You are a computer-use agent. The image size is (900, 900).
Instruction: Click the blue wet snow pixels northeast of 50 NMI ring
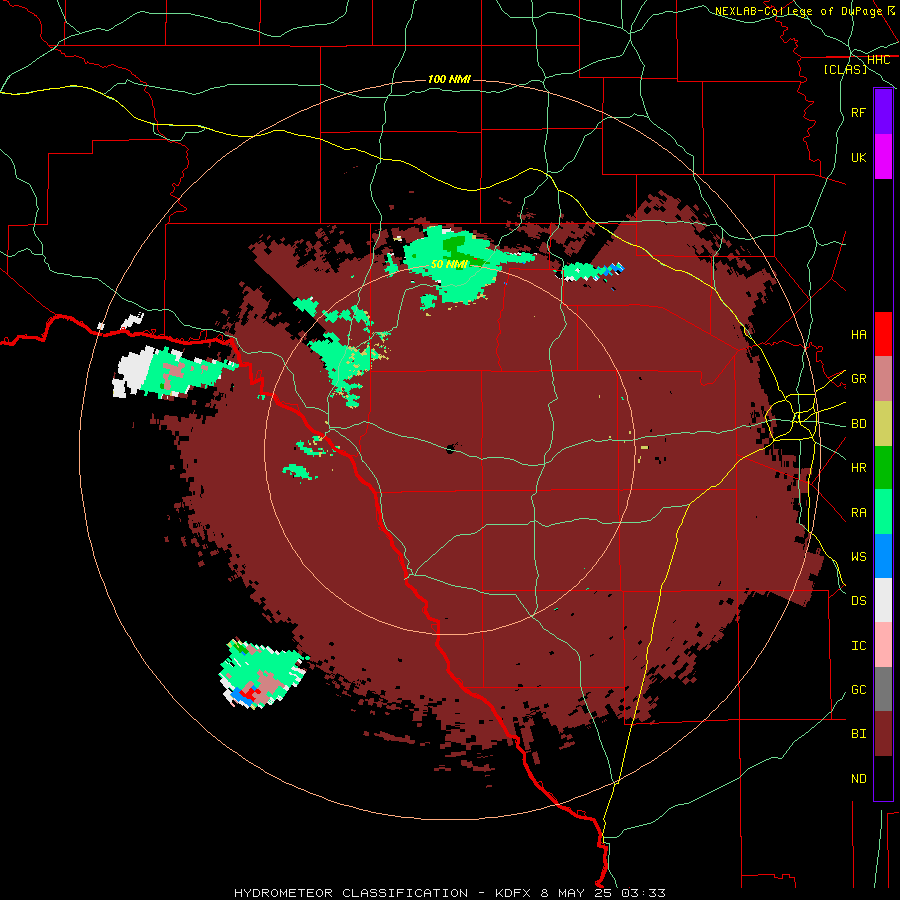point(612,269)
